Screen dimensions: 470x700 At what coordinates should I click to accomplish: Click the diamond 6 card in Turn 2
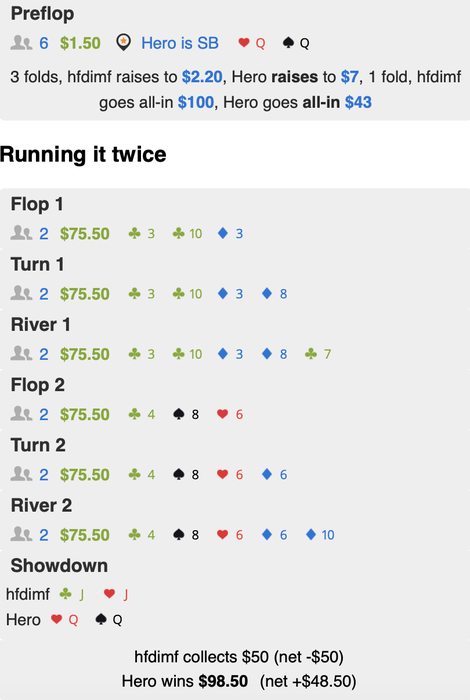click(x=274, y=475)
